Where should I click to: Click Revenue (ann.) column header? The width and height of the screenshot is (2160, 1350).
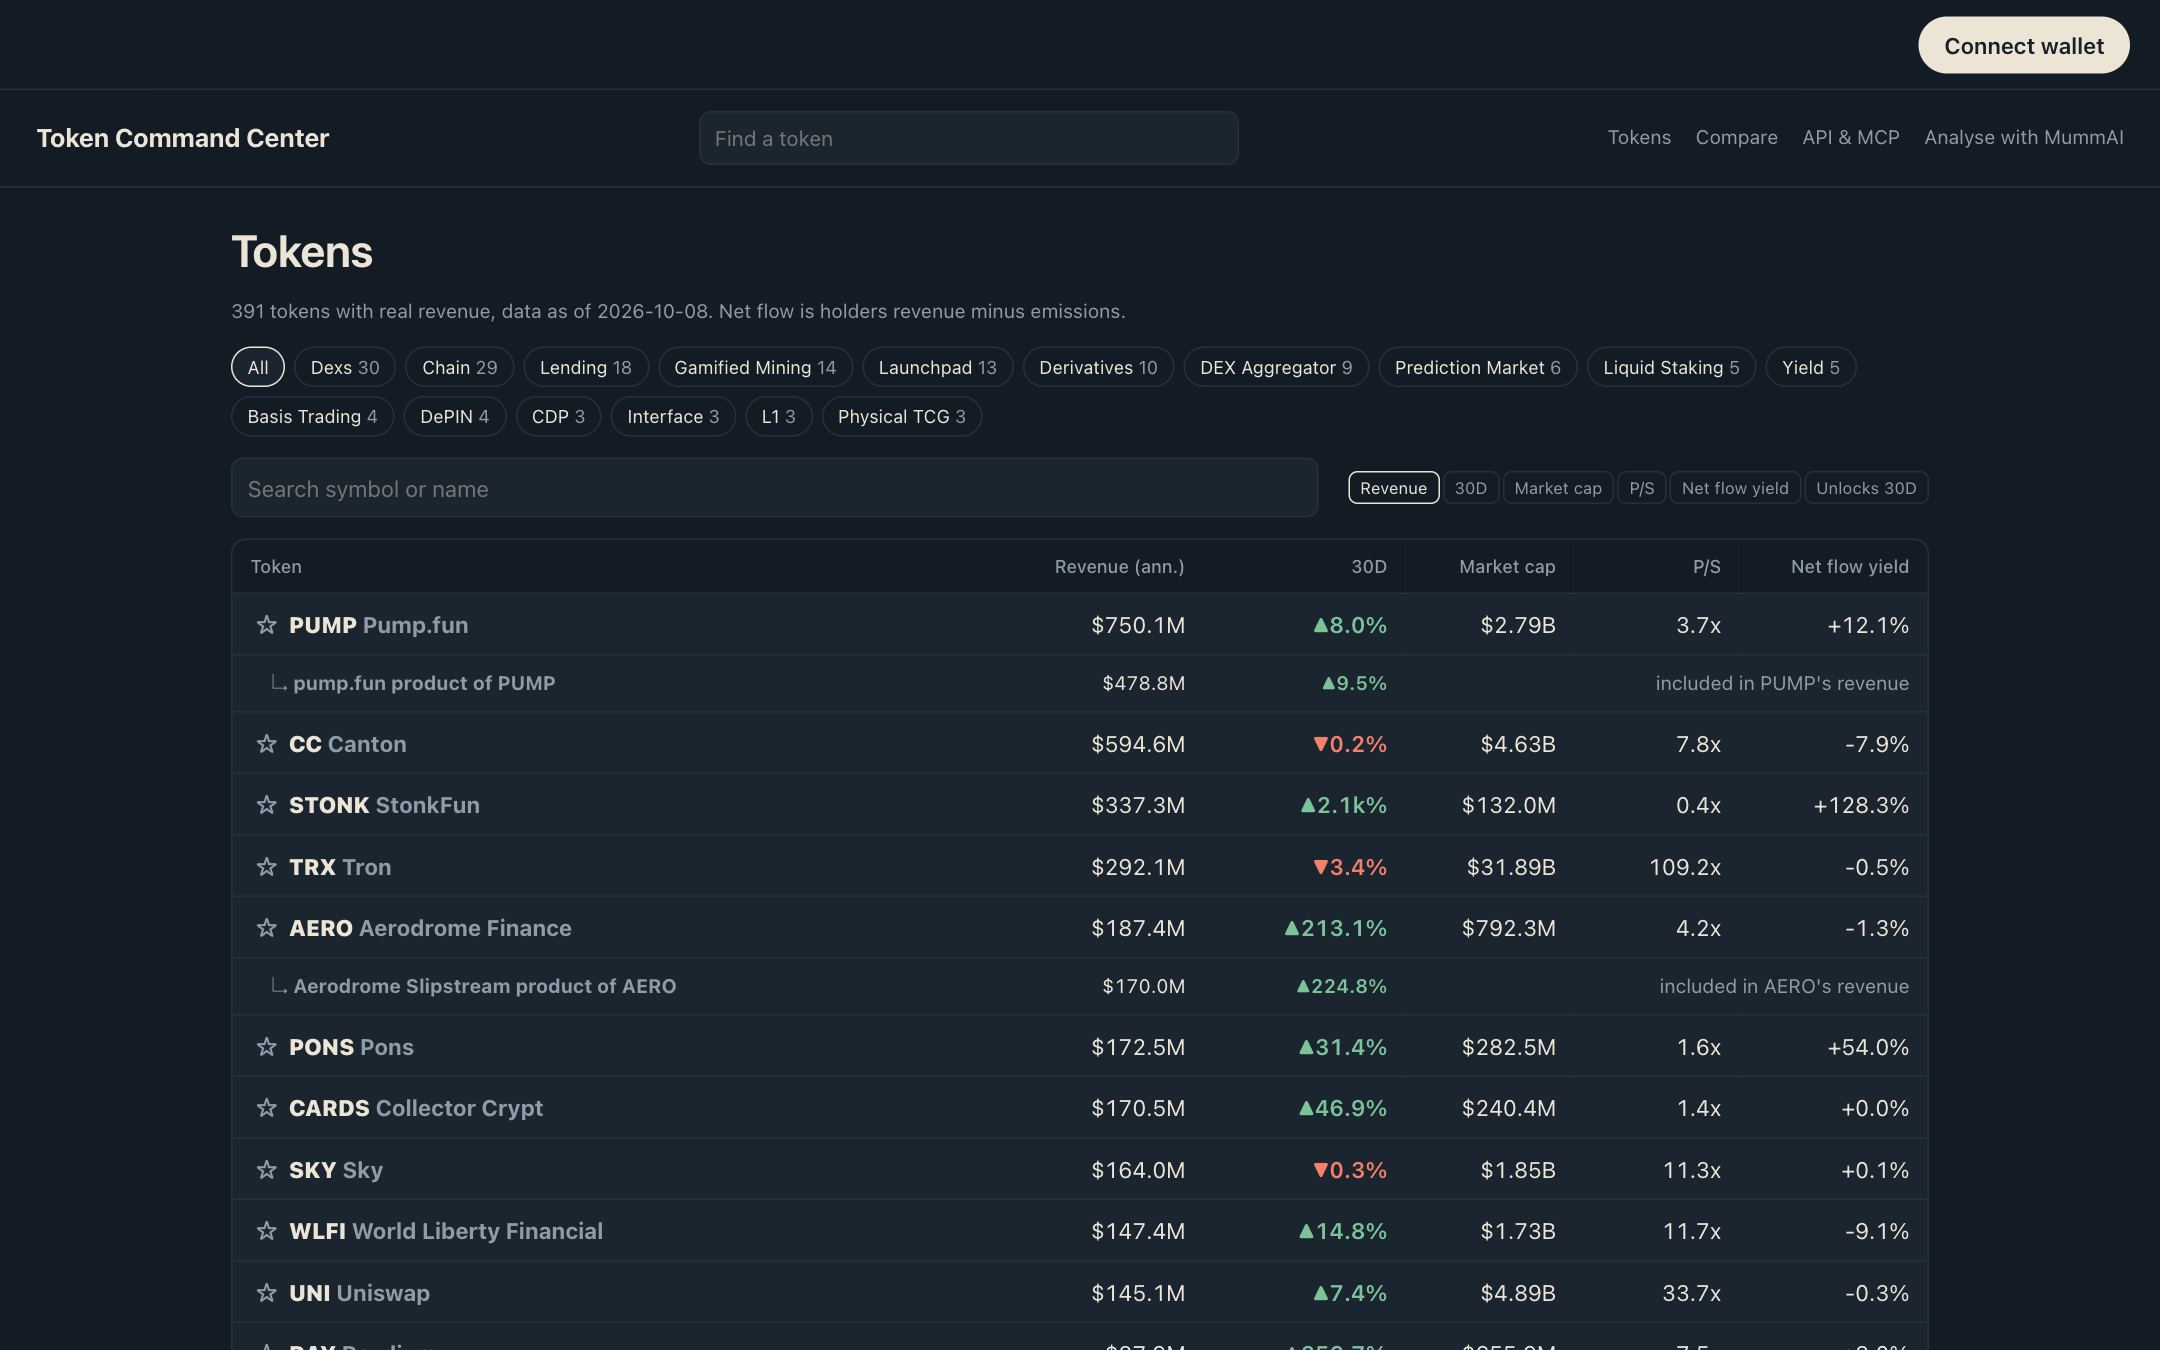pyautogui.click(x=1119, y=567)
